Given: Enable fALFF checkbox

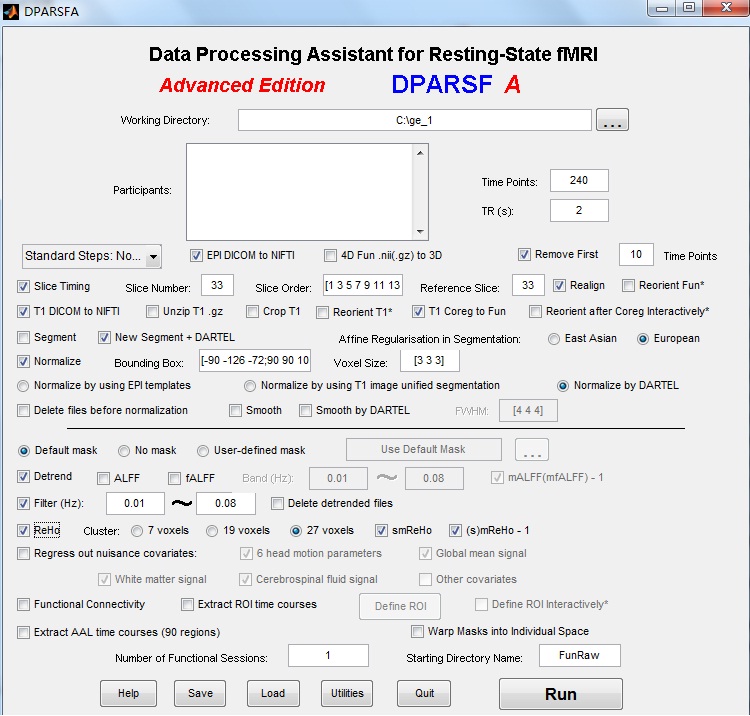Looking at the screenshot, I should point(174,478).
